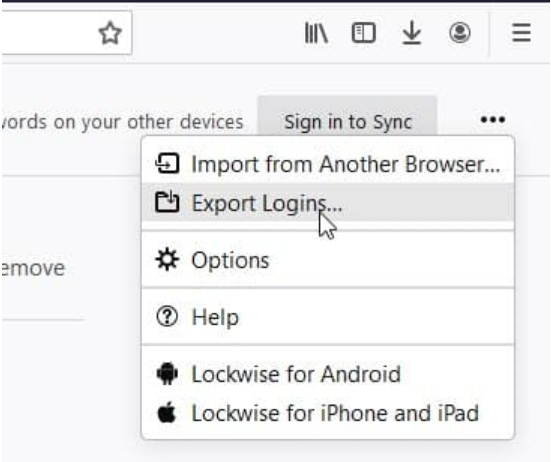Open Options from the menu
The width and height of the screenshot is (551, 462).
(328, 260)
